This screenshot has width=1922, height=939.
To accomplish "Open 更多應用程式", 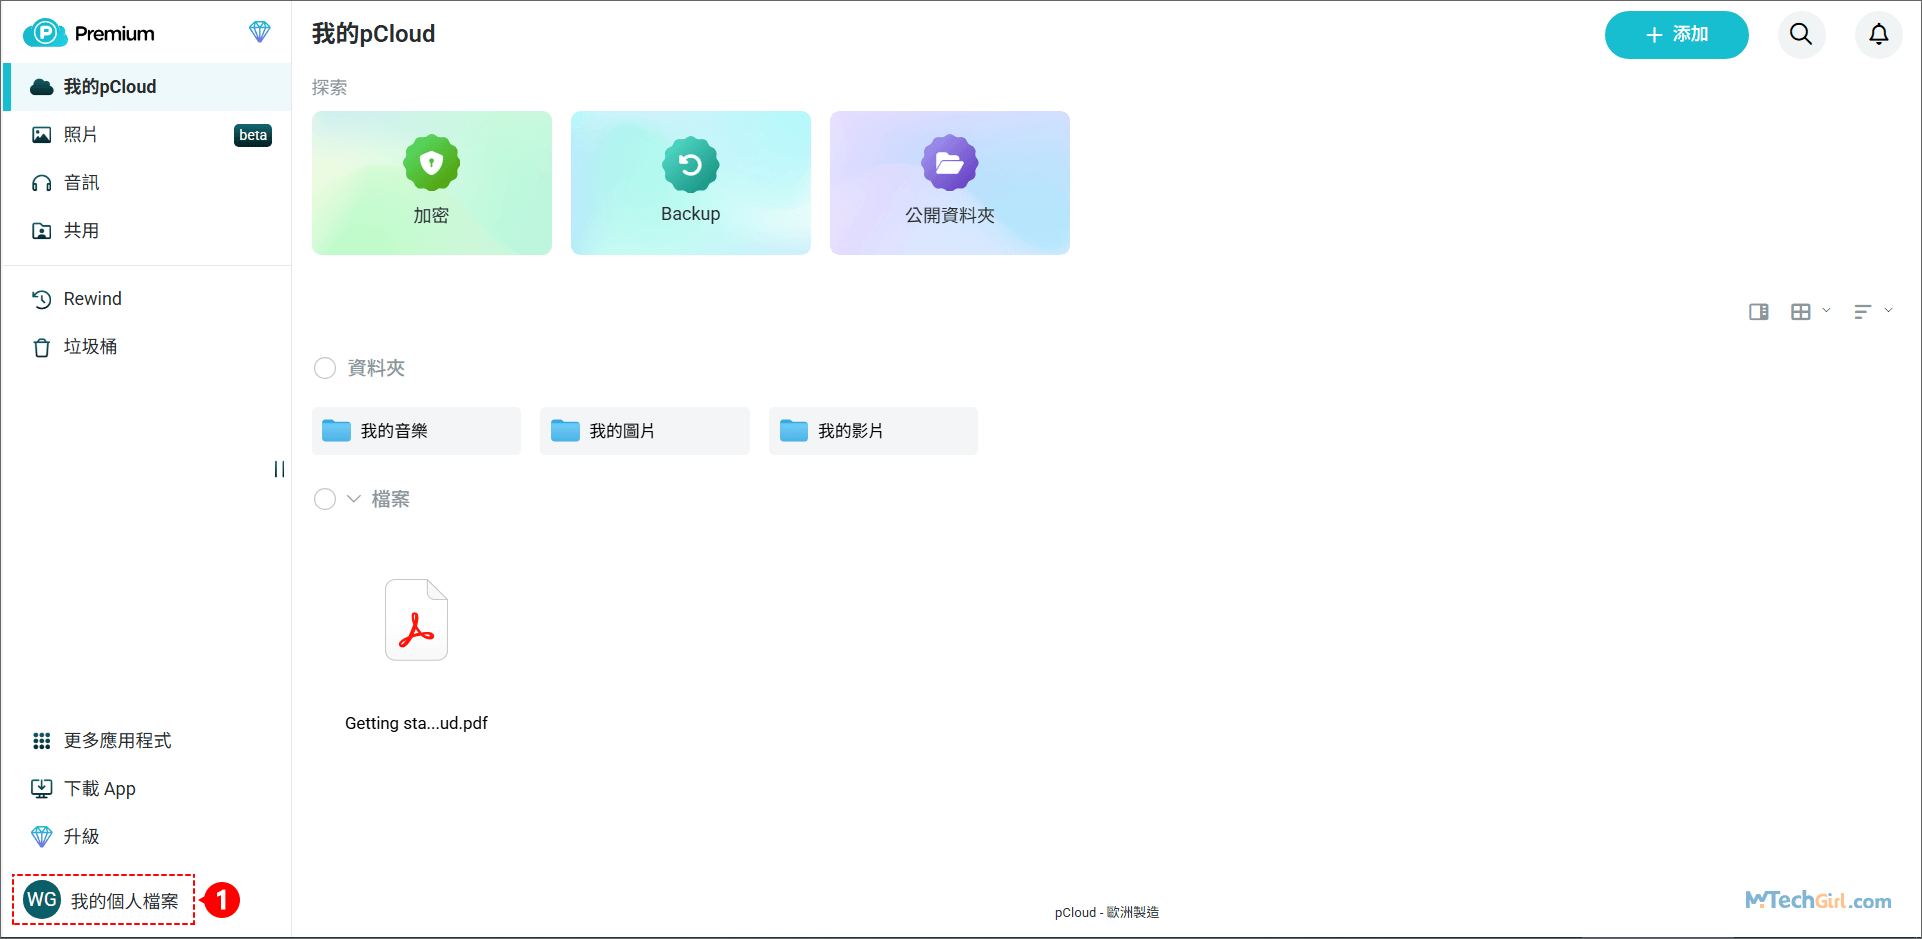I will click(x=148, y=741).
